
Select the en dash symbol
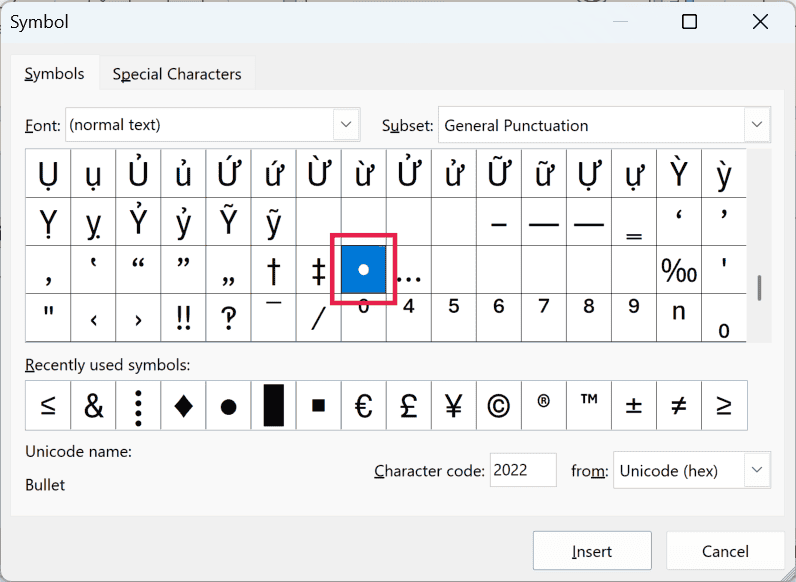499,222
